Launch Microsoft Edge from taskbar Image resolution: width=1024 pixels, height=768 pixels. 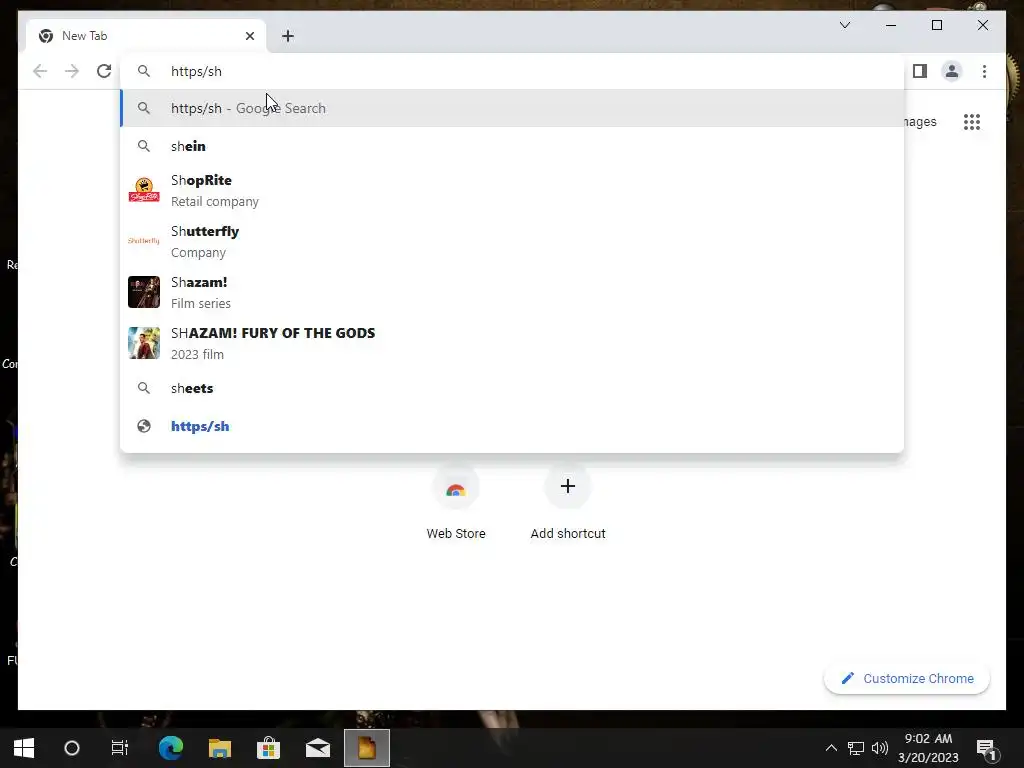pos(170,748)
